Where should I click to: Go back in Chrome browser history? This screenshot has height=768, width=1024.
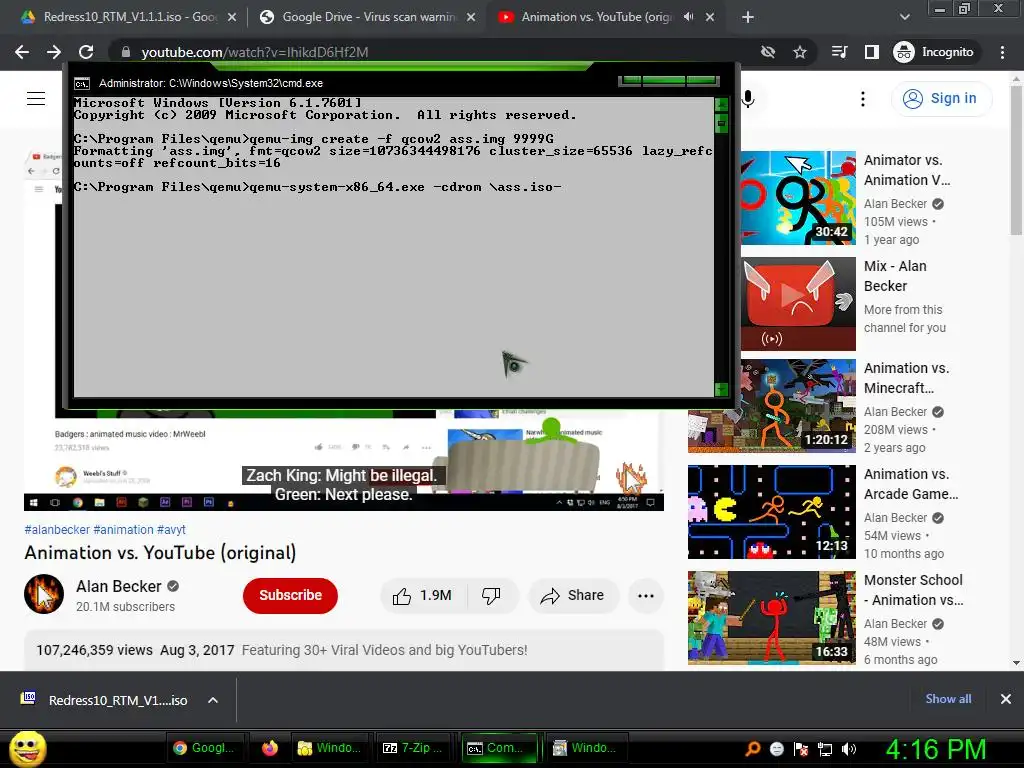(22, 52)
